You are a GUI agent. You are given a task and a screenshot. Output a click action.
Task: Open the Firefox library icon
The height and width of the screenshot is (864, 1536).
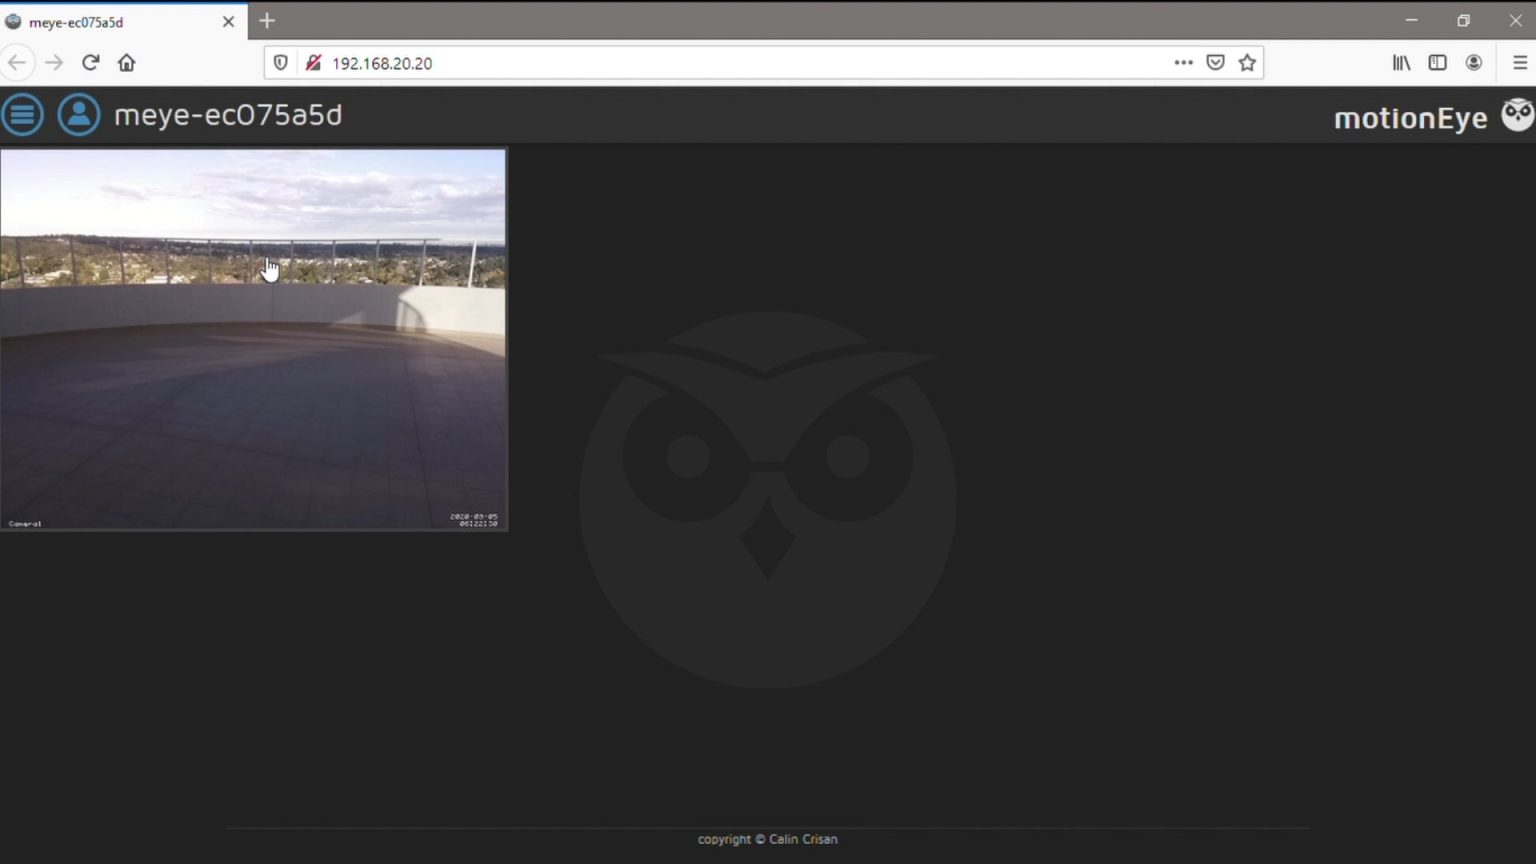(1400, 62)
